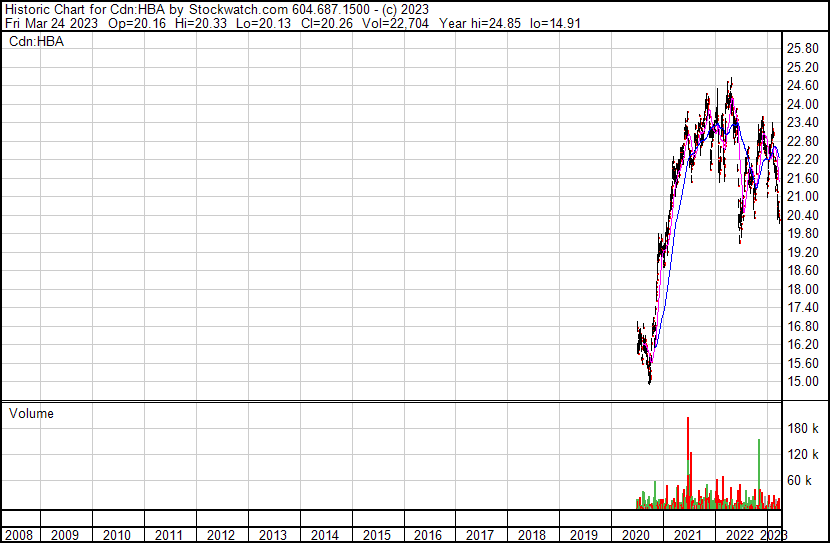Click the 2020 year label on the time axis

pyautogui.click(x=636, y=535)
